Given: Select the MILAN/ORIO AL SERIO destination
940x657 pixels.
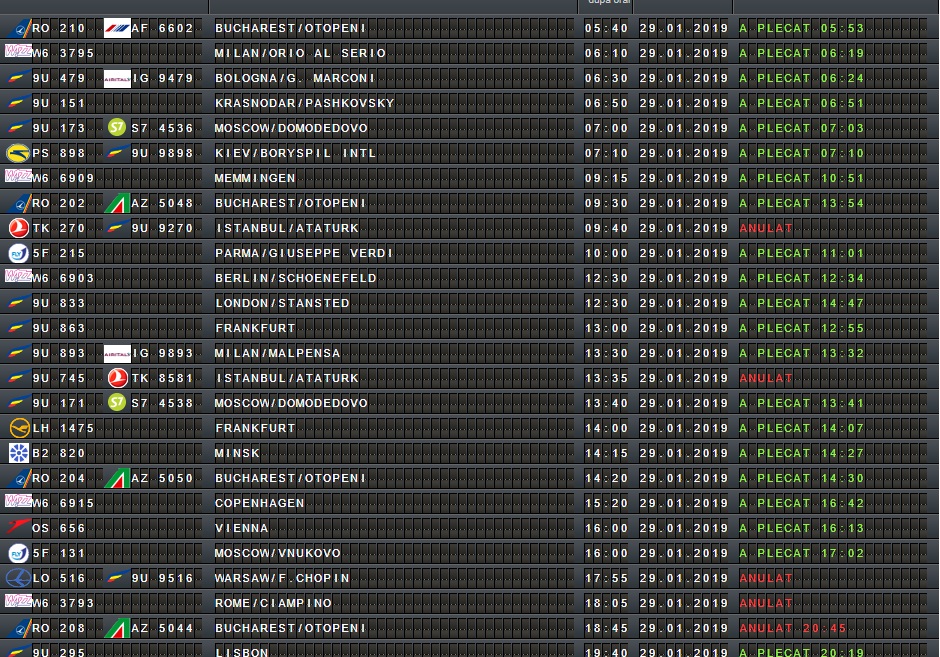Looking at the screenshot, I should [x=300, y=53].
